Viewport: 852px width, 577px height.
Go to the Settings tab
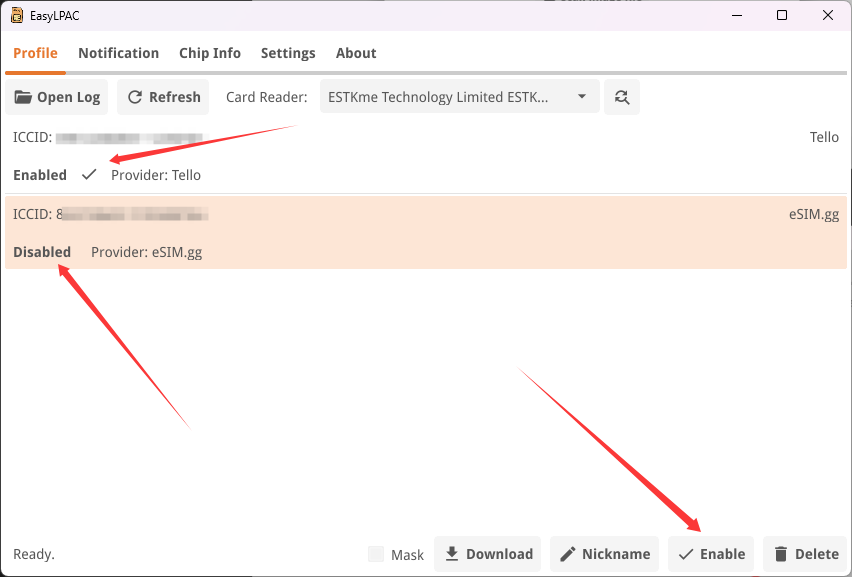point(288,53)
